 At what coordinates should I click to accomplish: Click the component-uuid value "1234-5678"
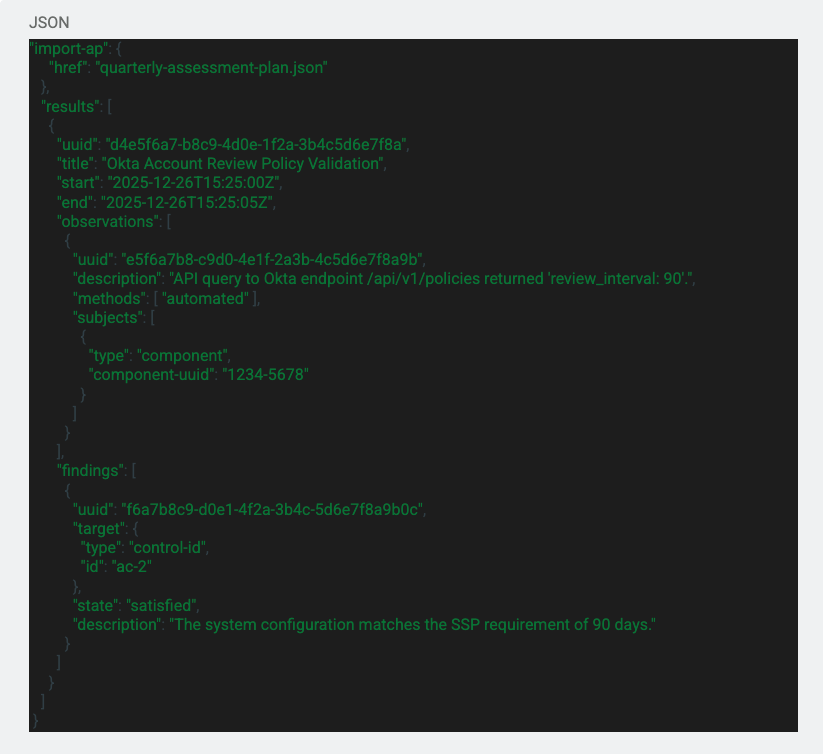[x=252, y=374]
